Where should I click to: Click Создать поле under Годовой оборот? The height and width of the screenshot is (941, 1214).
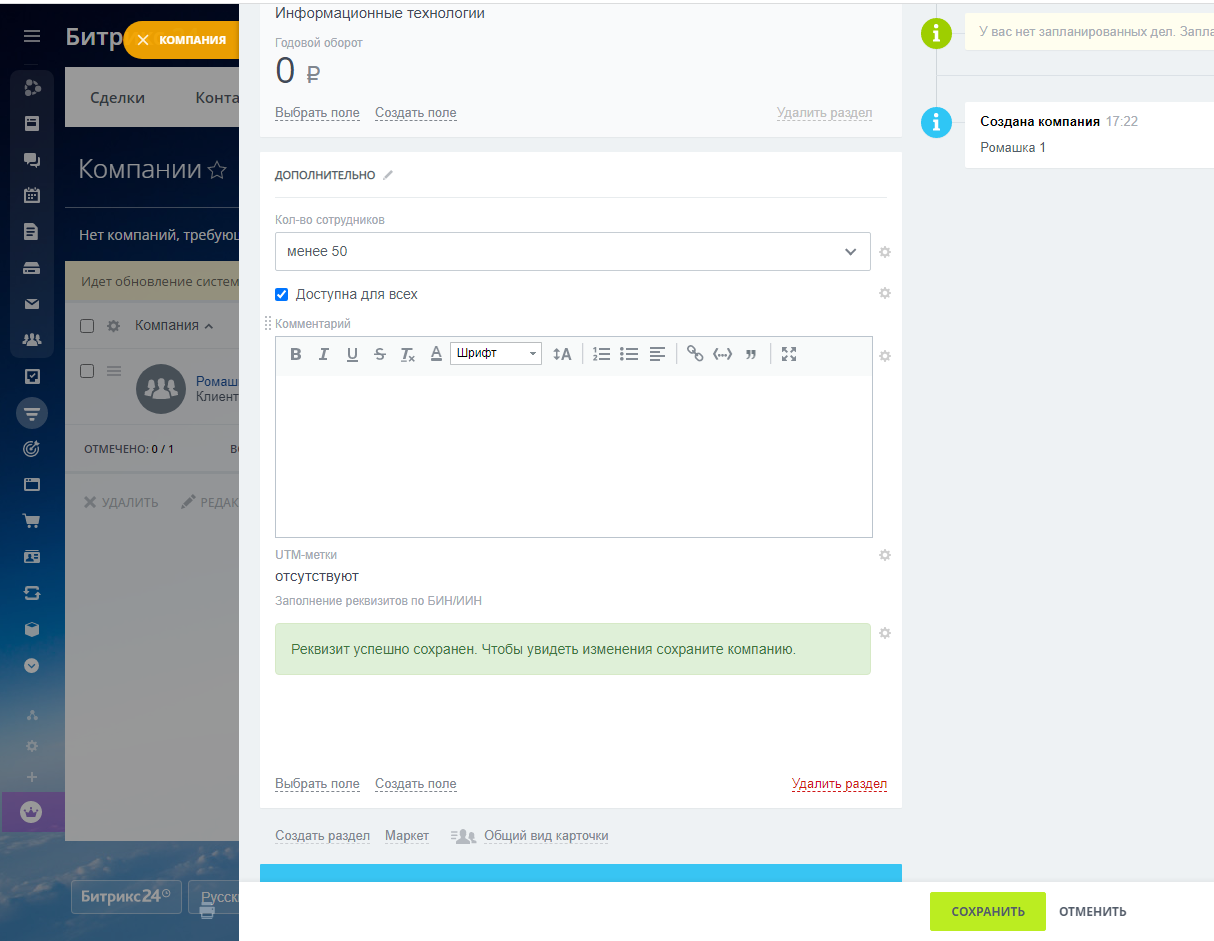(416, 113)
